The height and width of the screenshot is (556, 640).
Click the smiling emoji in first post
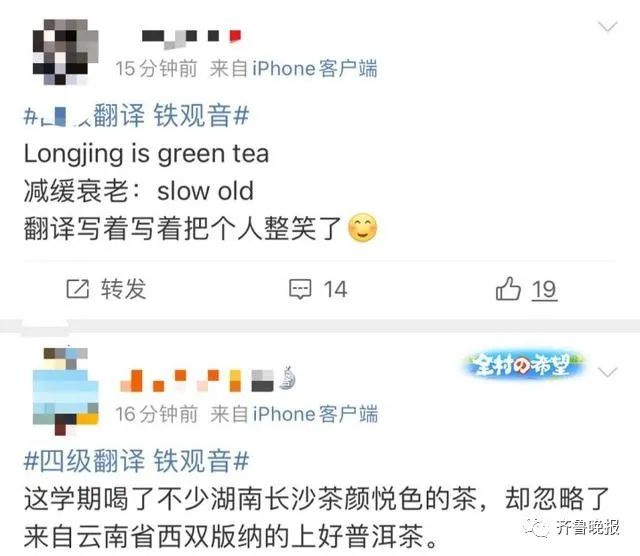pos(362,227)
